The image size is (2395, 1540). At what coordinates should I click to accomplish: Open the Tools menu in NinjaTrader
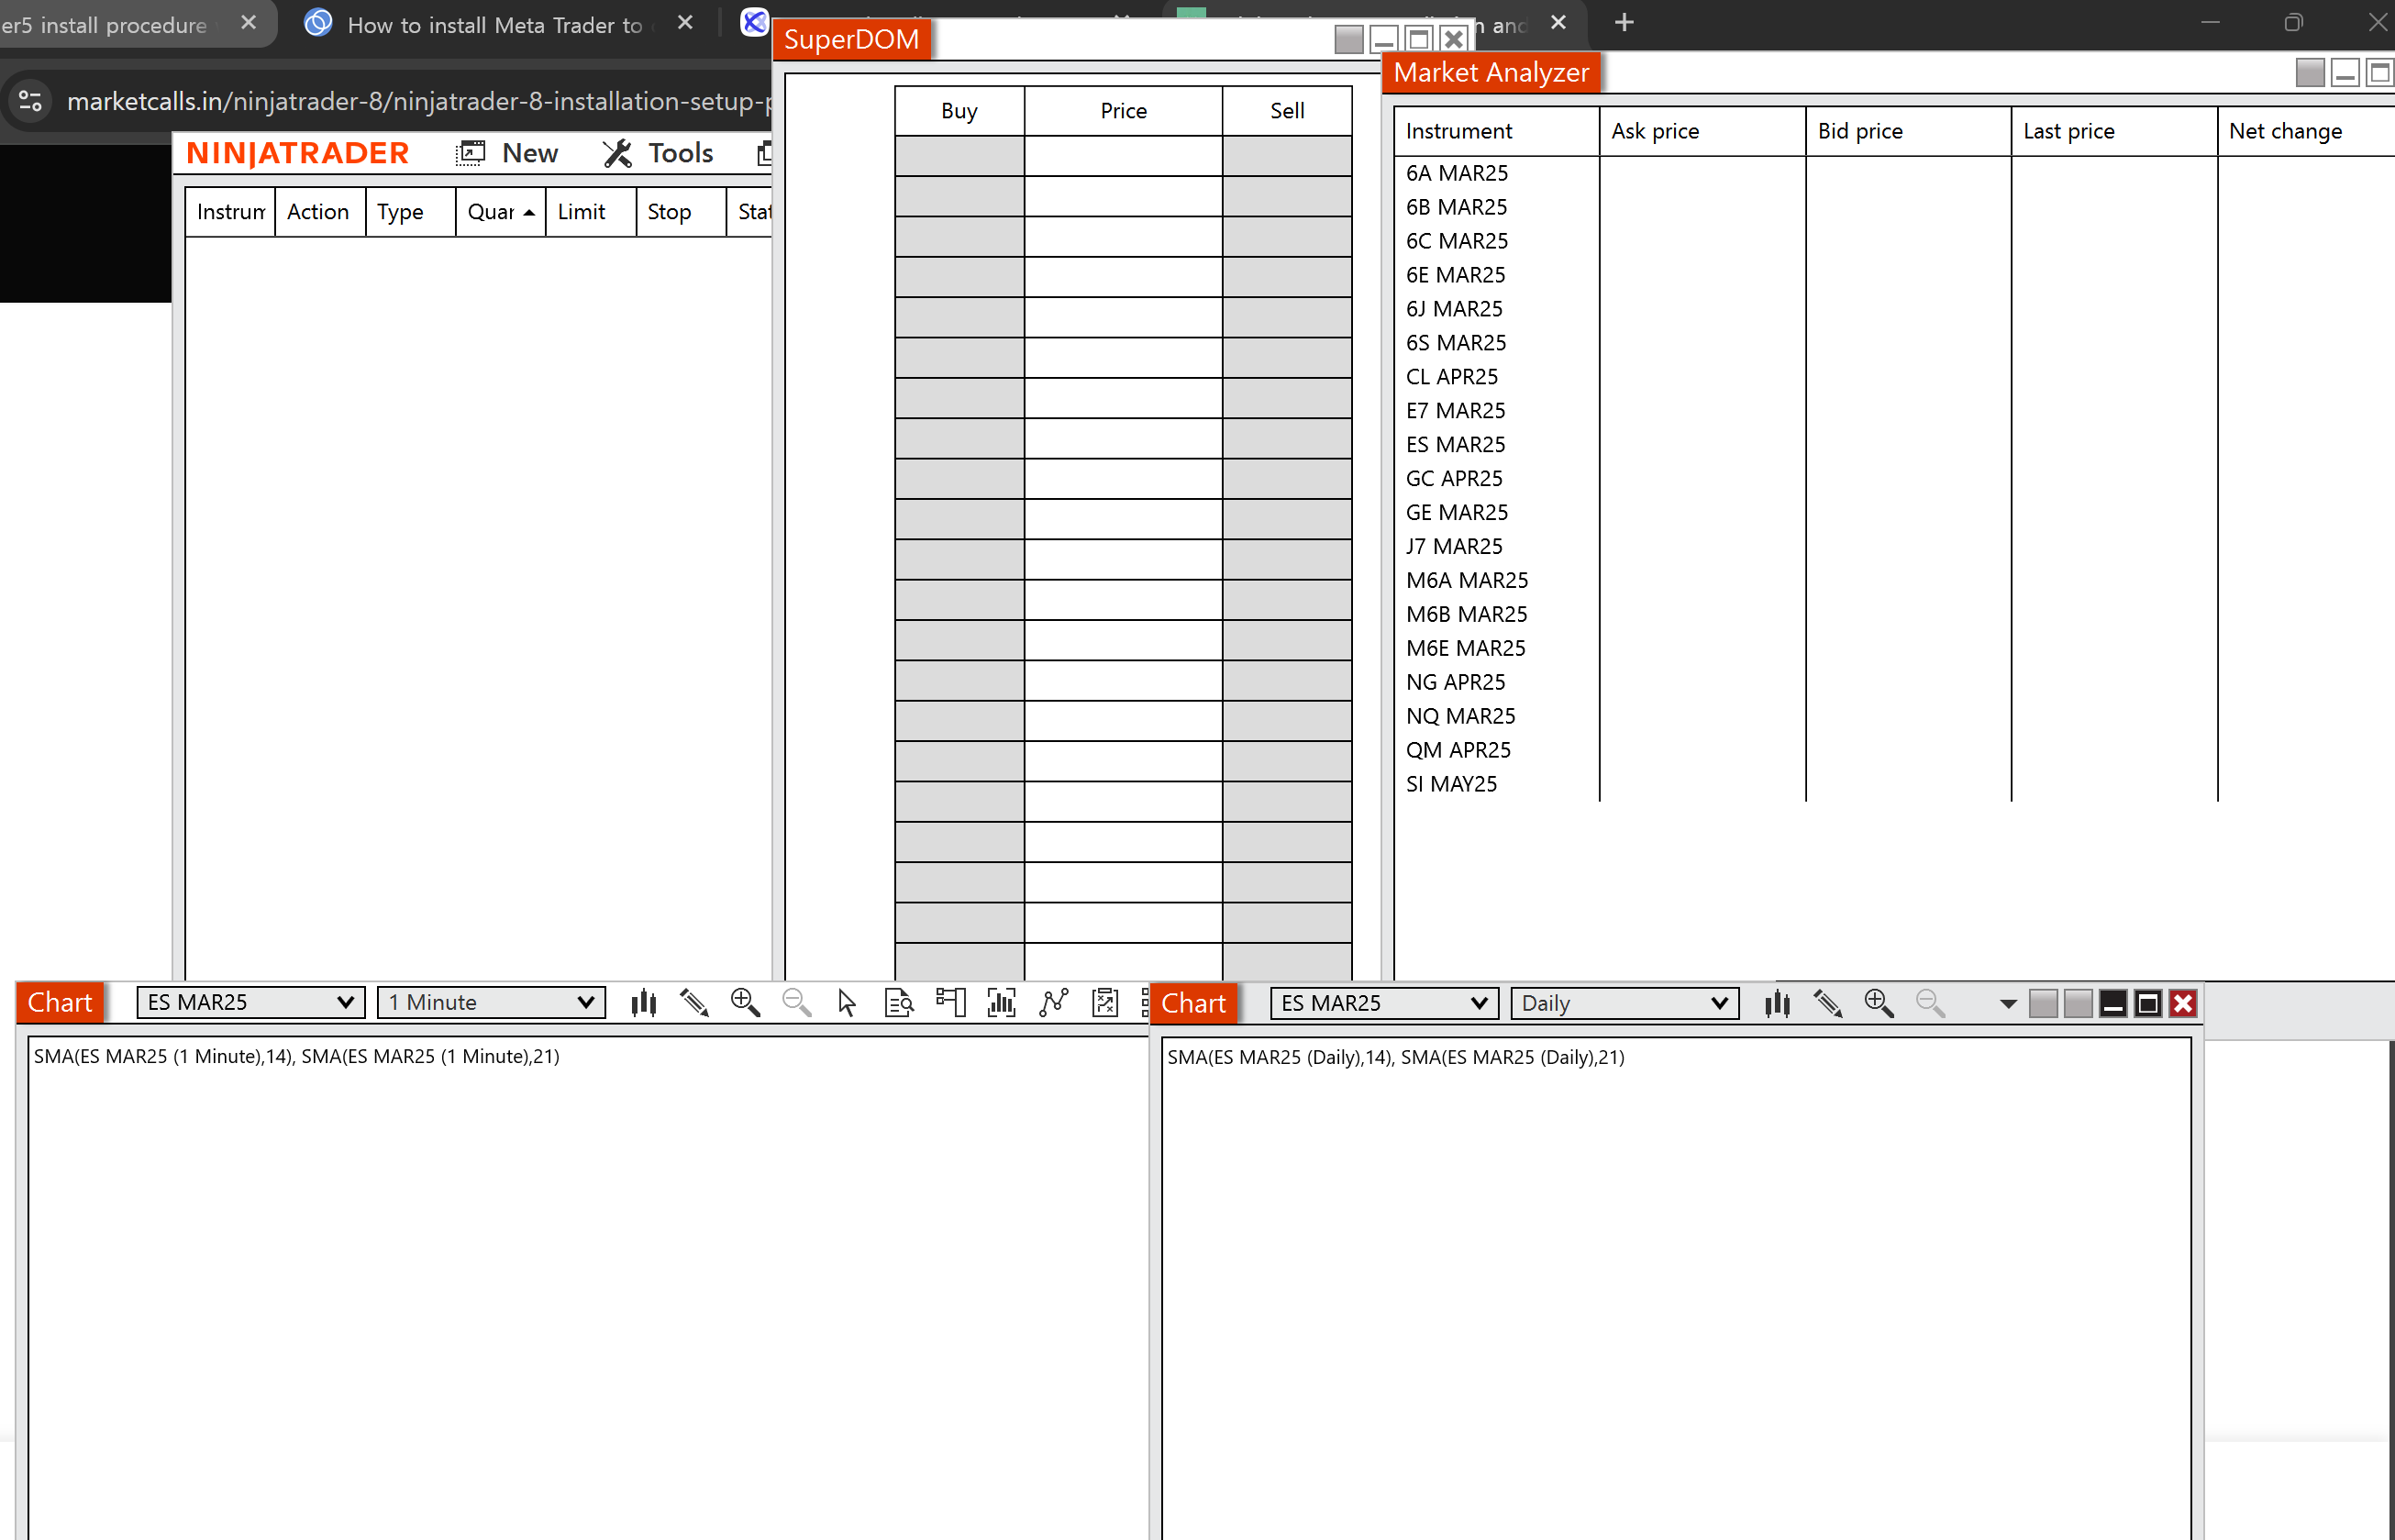(659, 153)
